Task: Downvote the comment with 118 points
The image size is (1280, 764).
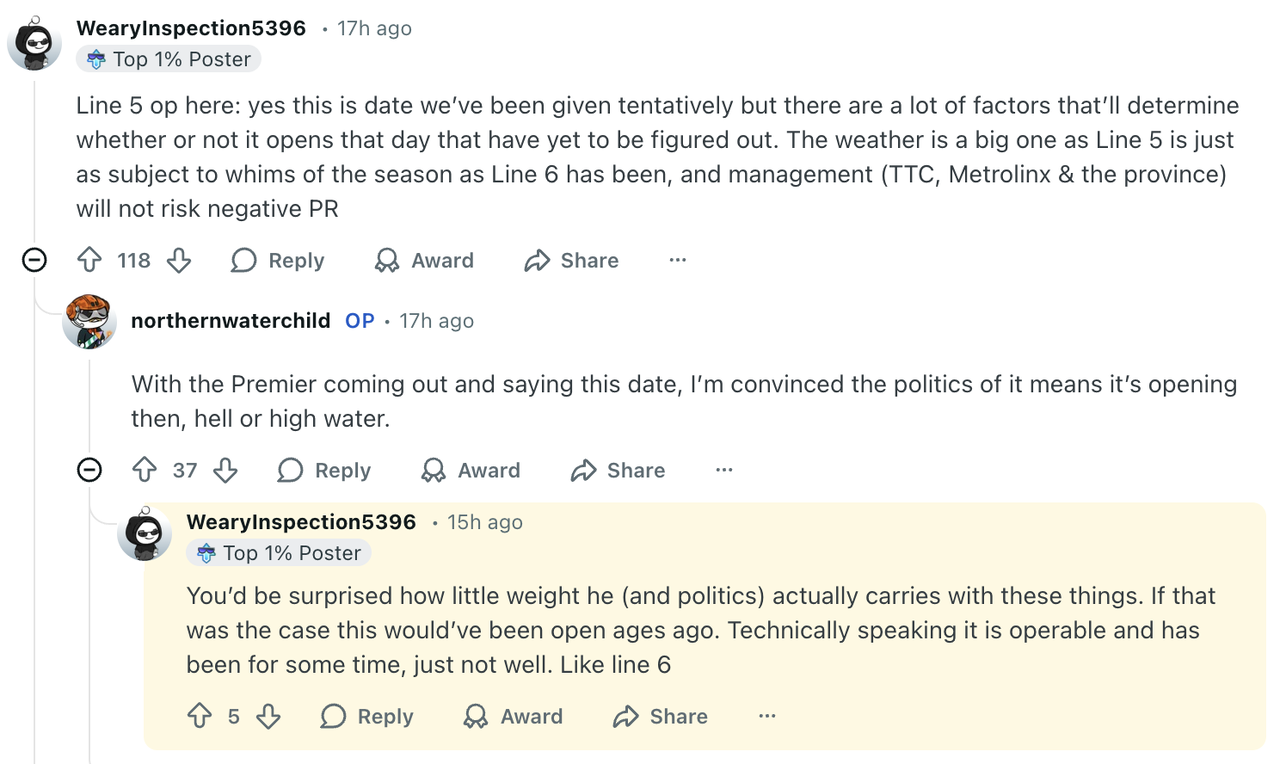Action: (x=179, y=261)
